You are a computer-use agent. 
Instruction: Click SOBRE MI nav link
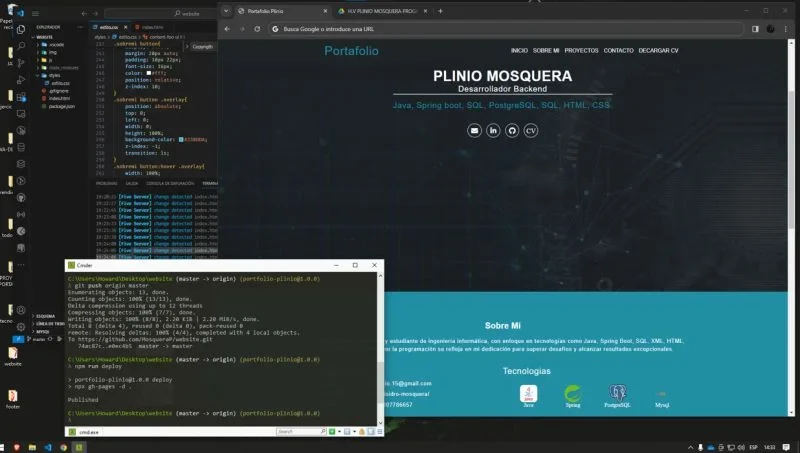(x=546, y=51)
